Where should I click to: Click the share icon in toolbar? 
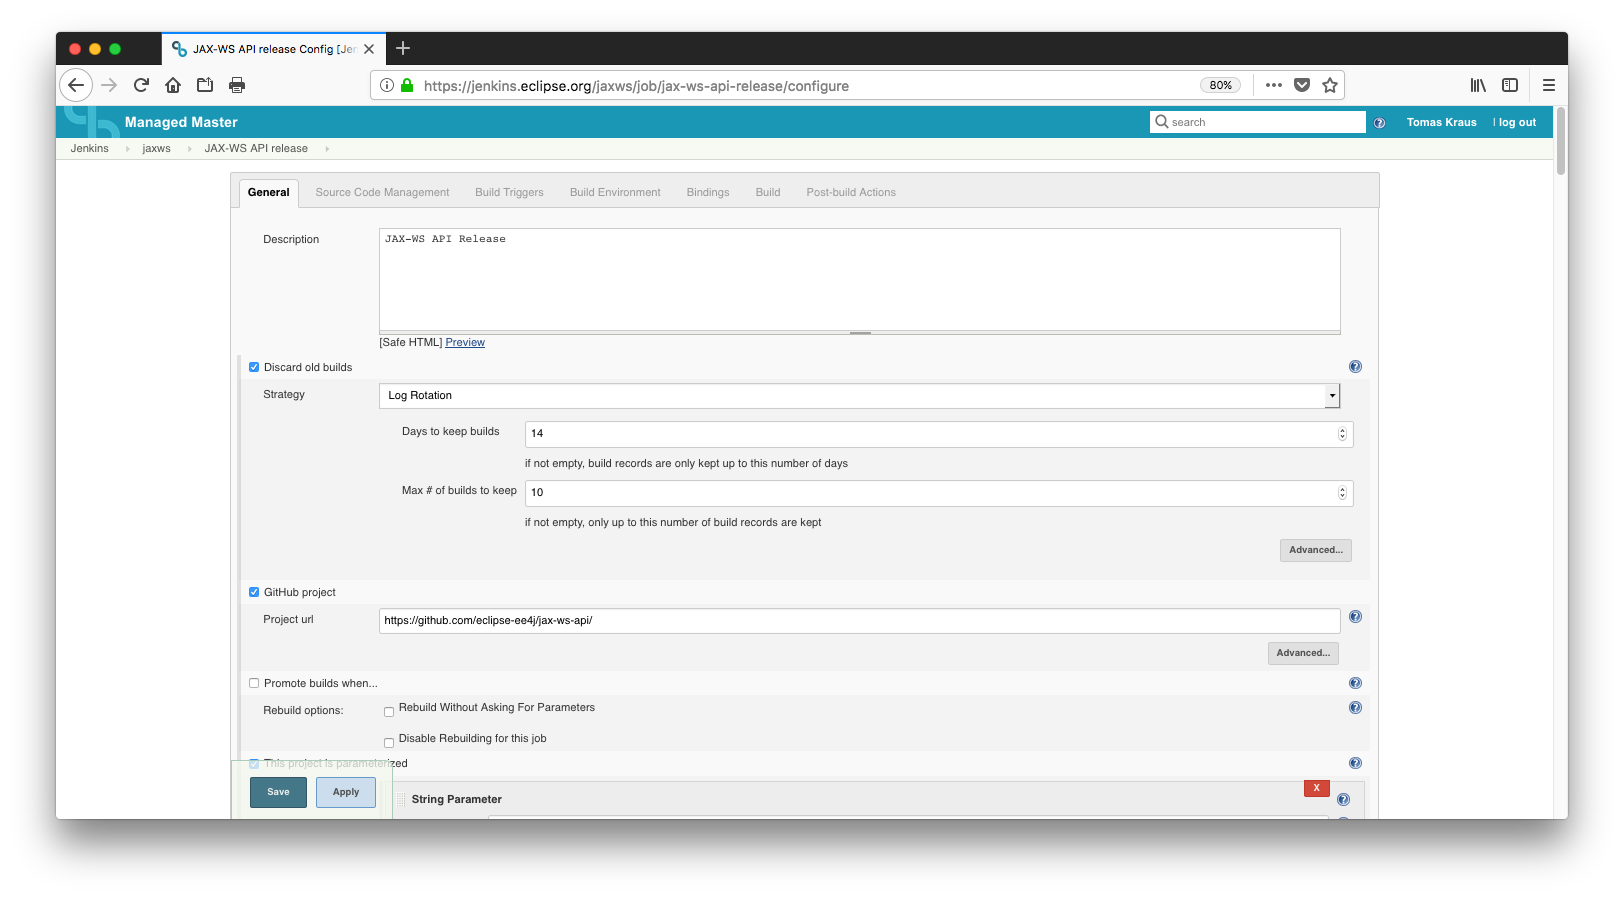(x=205, y=85)
